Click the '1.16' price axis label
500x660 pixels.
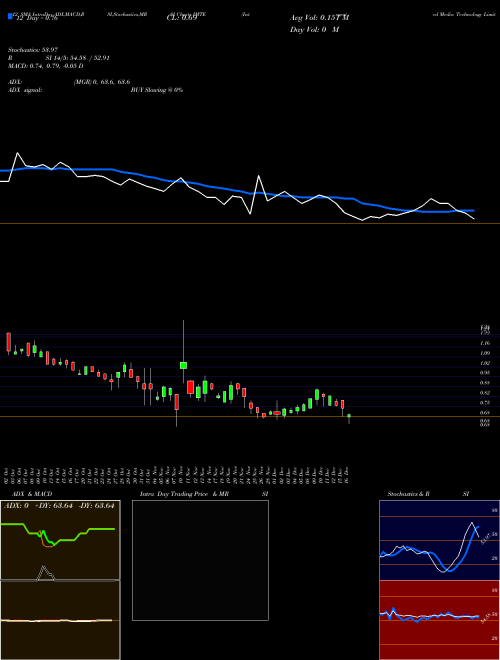click(x=485, y=343)
